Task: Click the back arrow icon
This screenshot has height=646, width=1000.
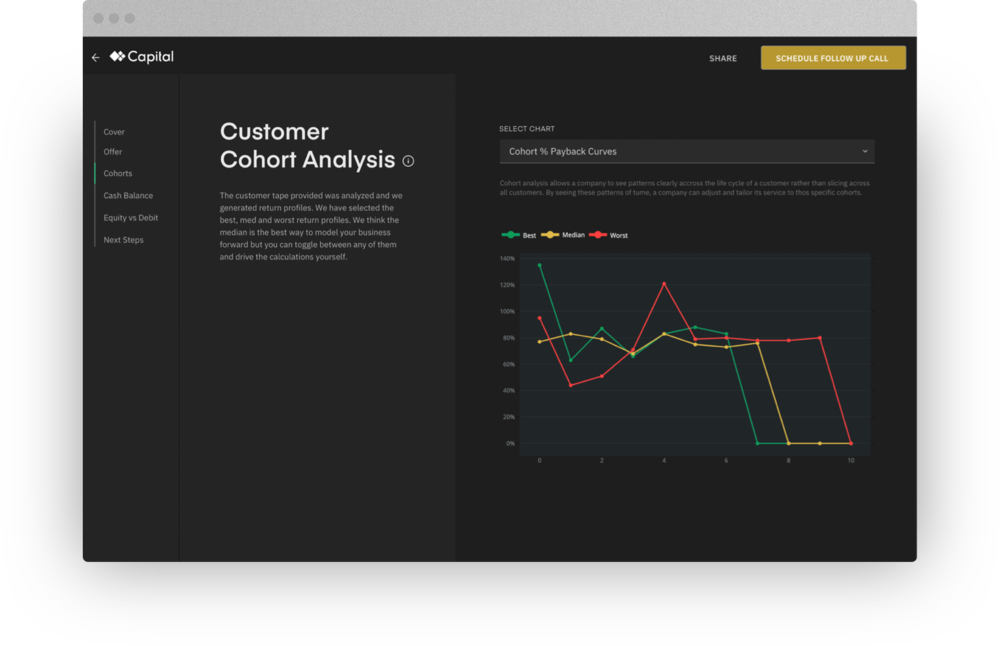Action: point(96,58)
